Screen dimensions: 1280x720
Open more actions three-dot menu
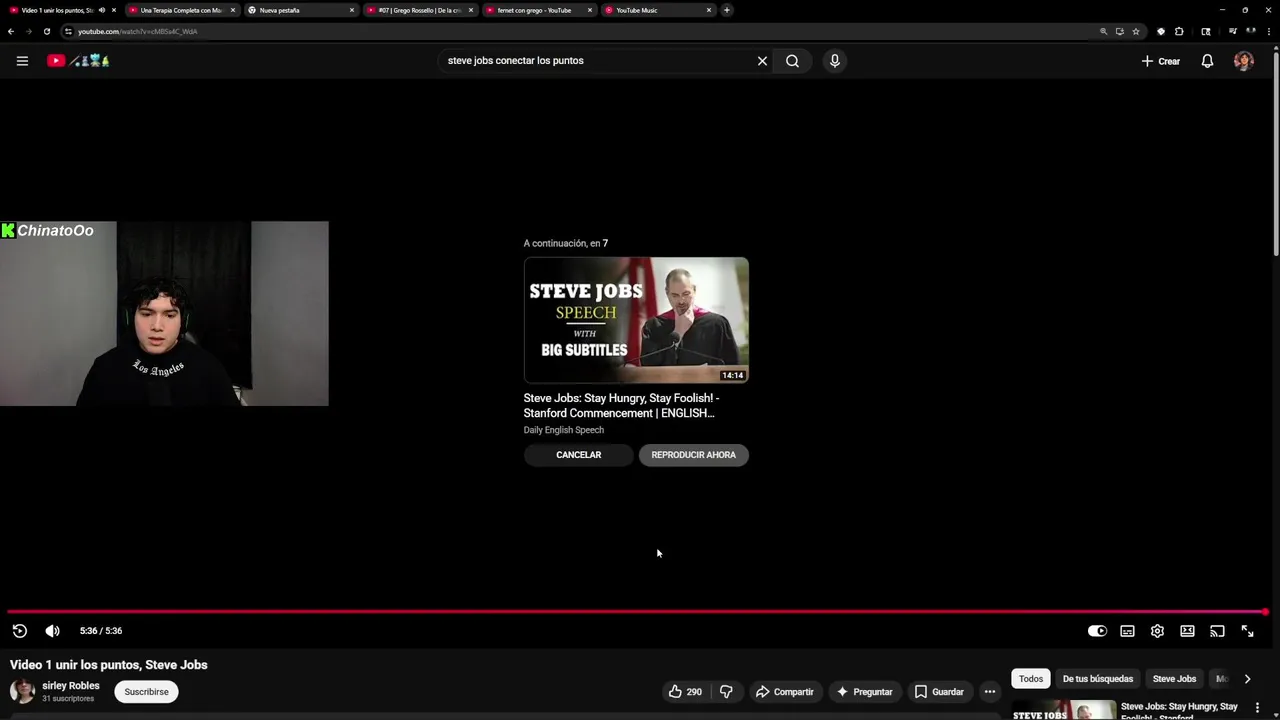coord(990,692)
